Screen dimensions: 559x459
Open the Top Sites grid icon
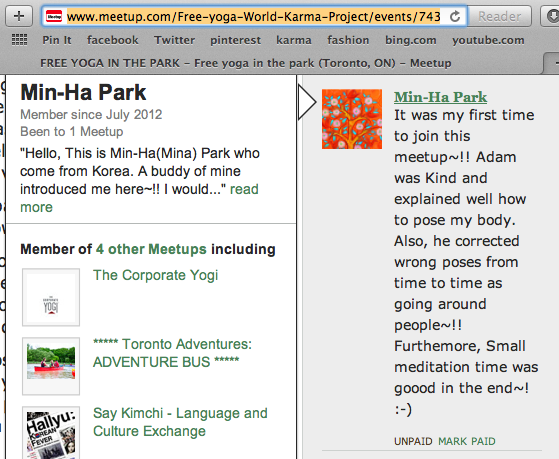[x=19, y=40]
